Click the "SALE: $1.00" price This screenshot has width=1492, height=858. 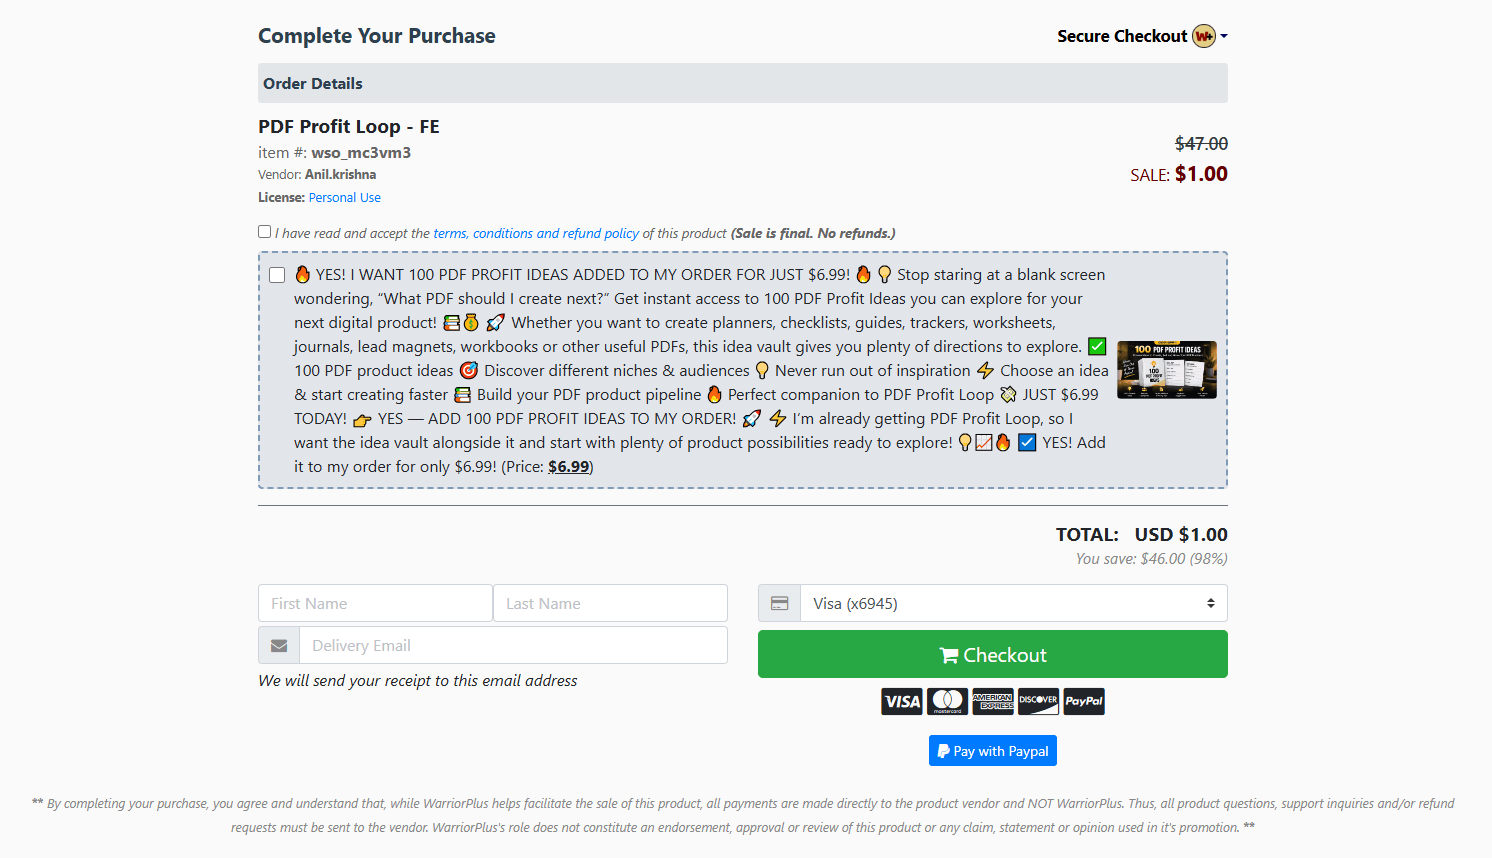pos(1179,174)
